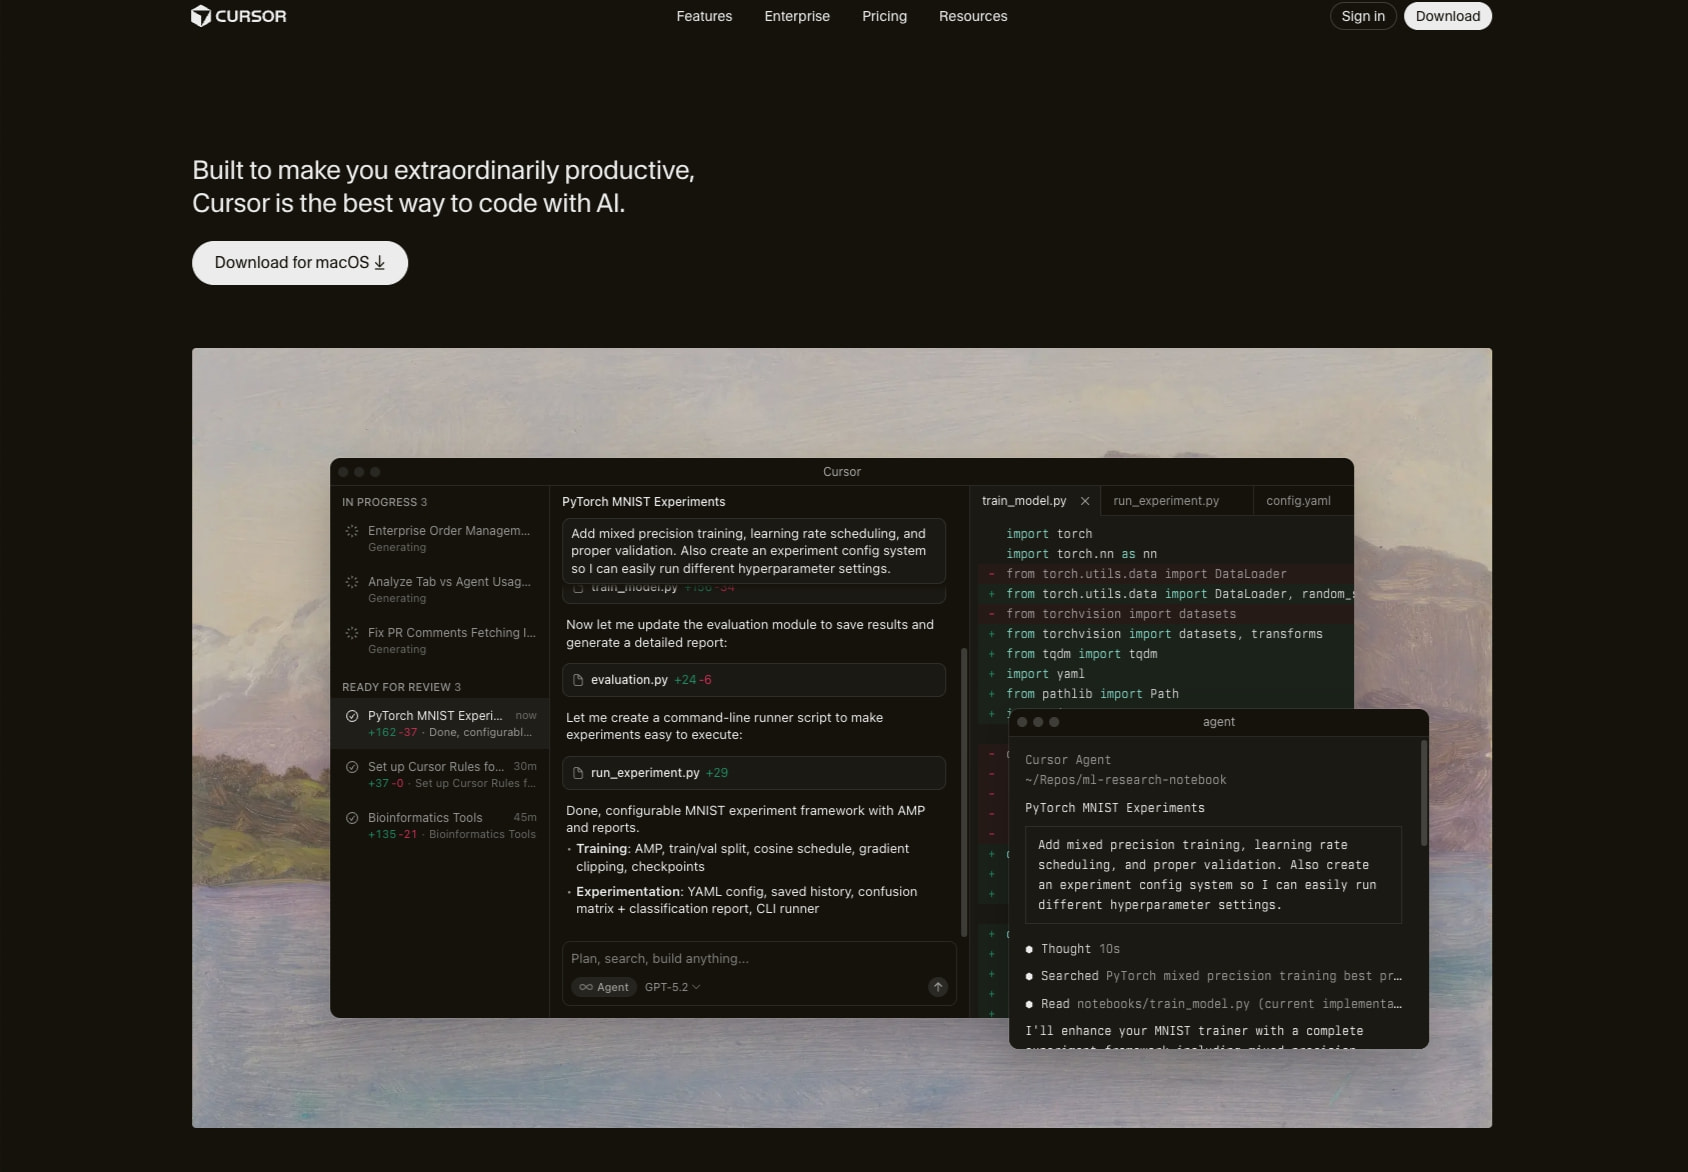Click the send arrow button

tap(938, 987)
